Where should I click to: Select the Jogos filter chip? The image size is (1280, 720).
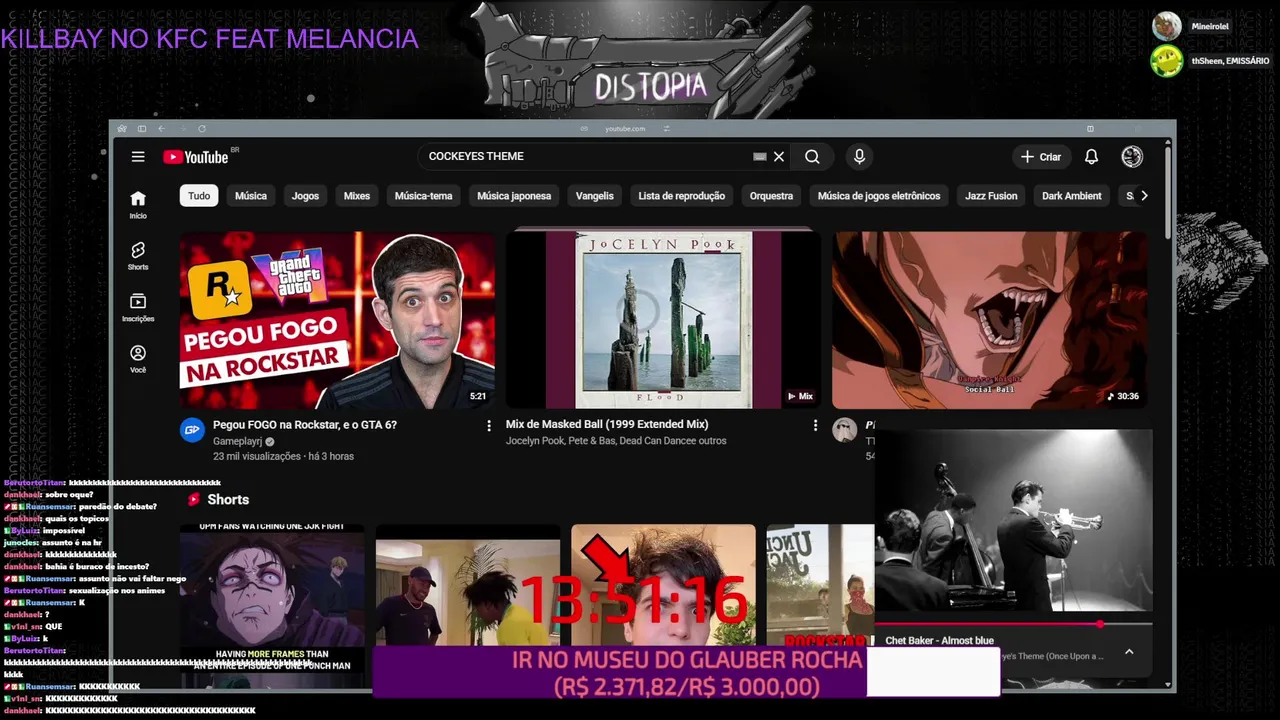pyautogui.click(x=305, y=196)
